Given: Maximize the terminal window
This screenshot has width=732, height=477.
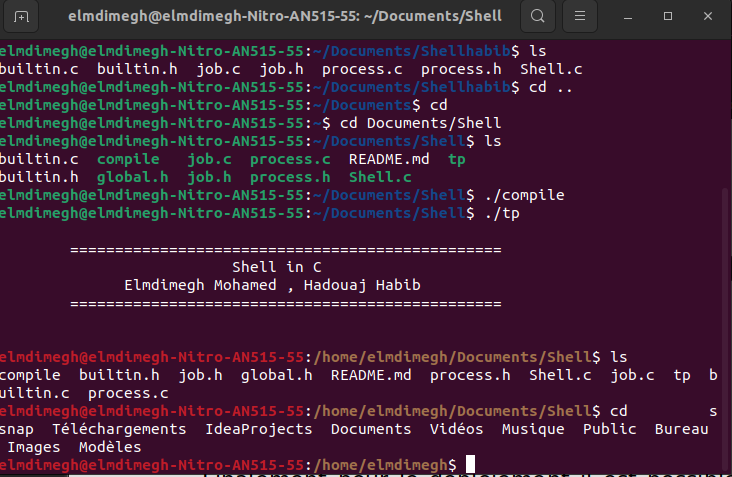Looking at the screenshot, I should [x=668, y=16].
